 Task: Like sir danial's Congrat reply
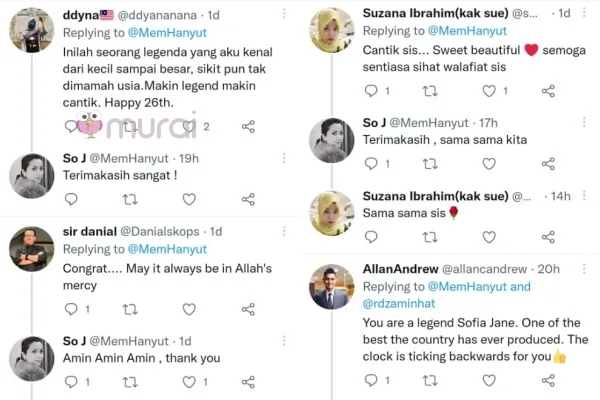[188, 309]
